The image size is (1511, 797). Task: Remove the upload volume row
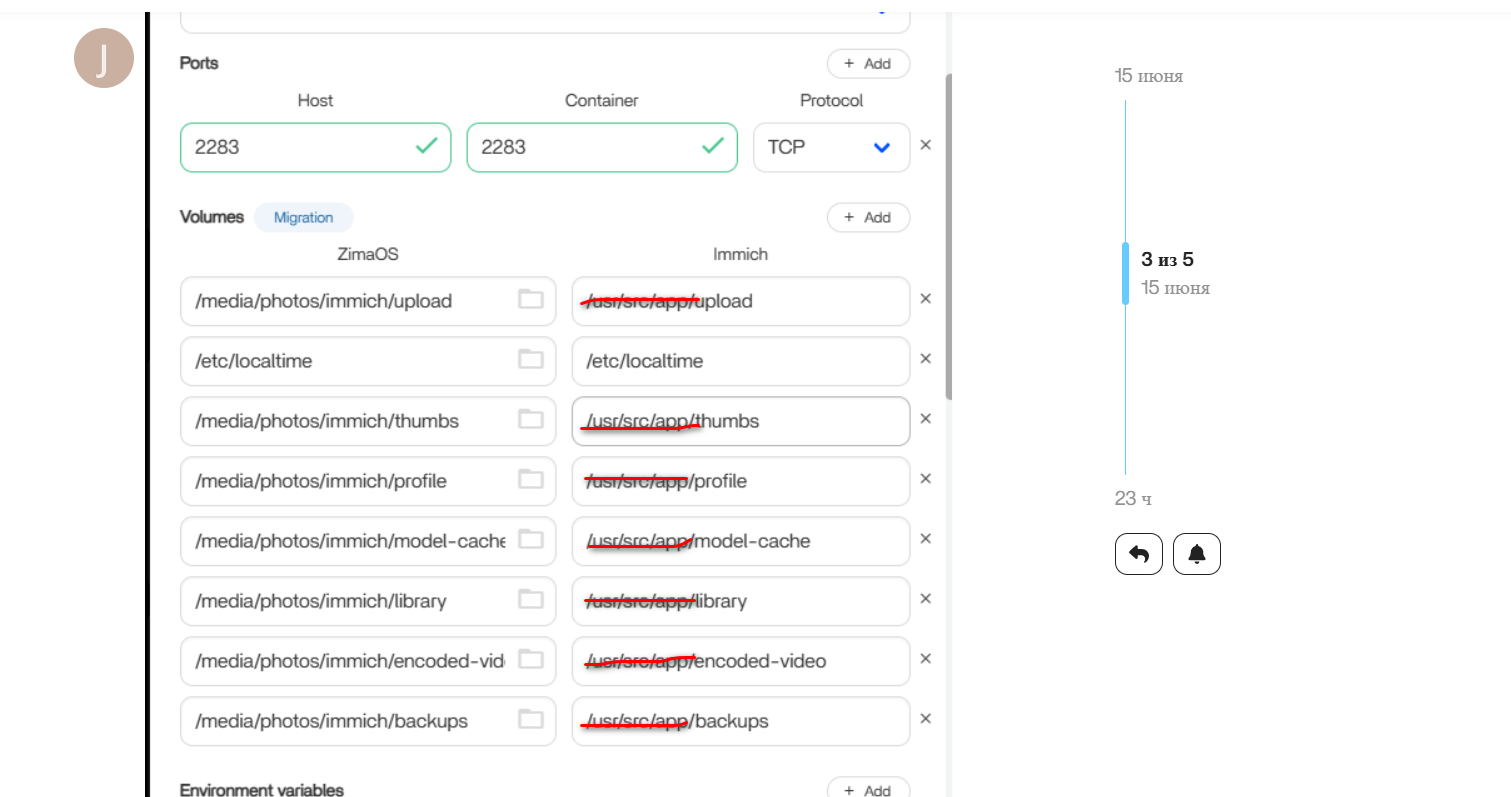point(925,299)
